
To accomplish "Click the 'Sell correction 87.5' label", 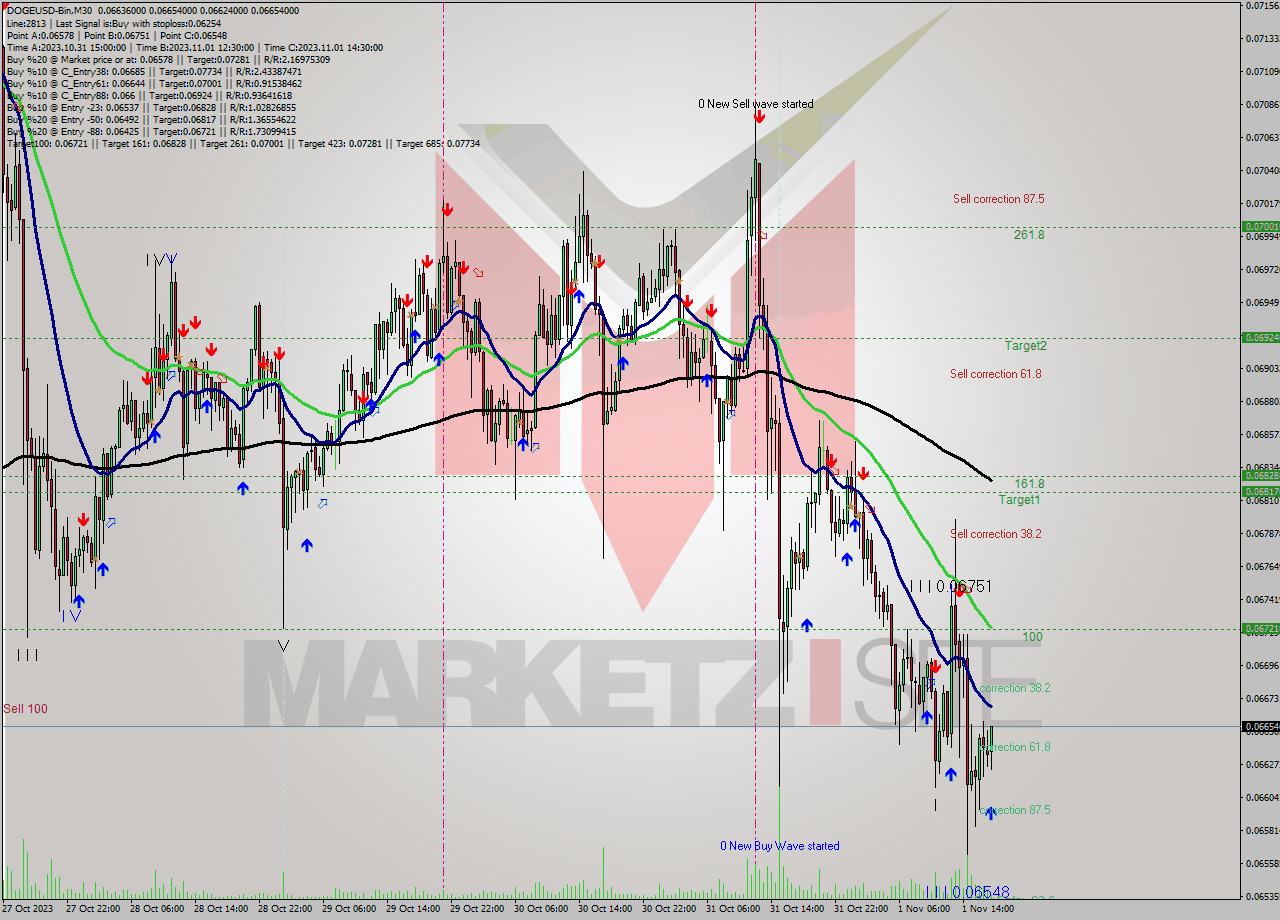I will pos(999,199).
